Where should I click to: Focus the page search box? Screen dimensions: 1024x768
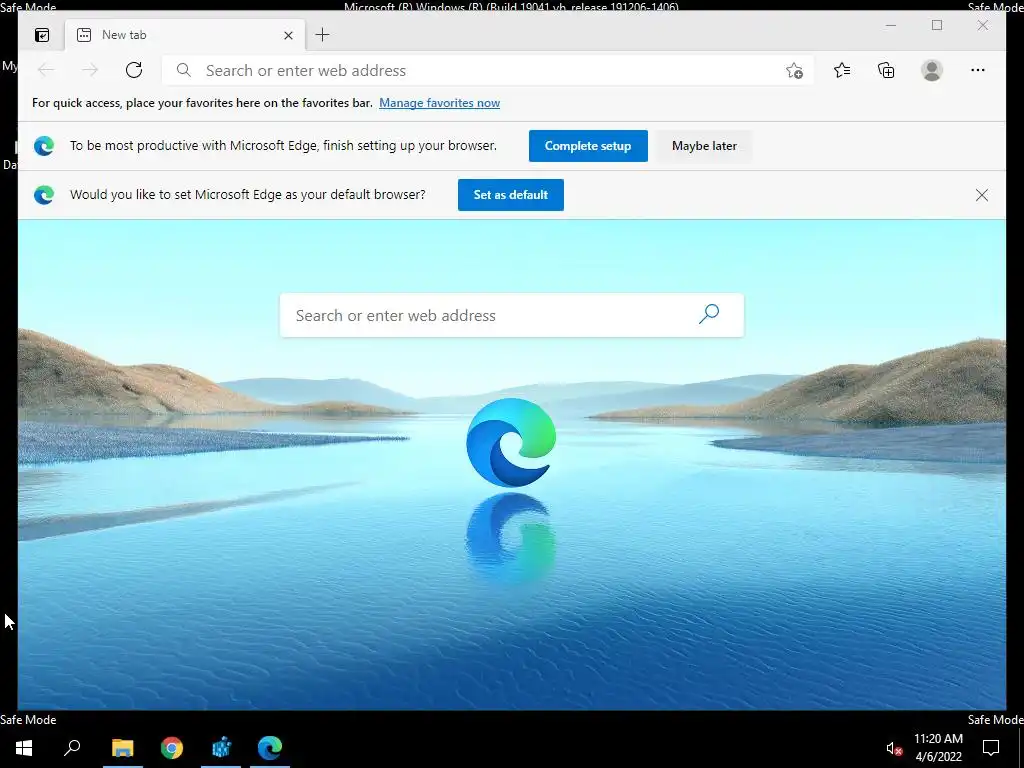[511, 315]
